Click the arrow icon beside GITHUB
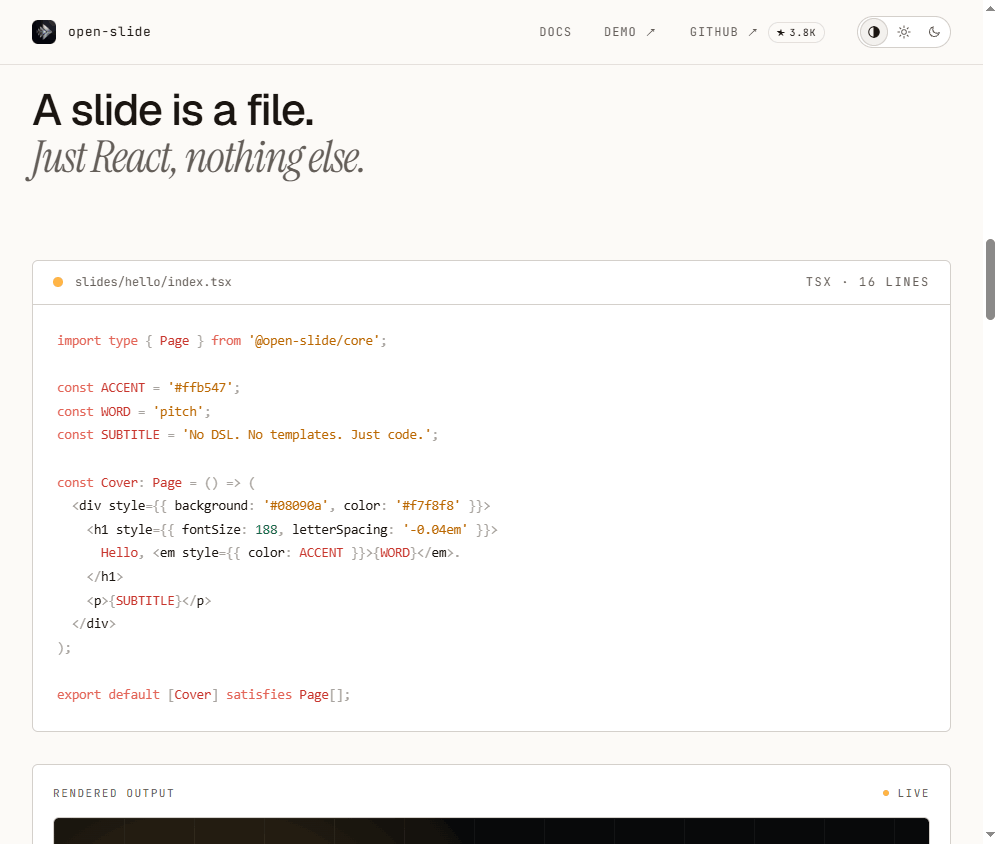Image resolution: width=998 pixels, height=844 pixels. (753, 32)
